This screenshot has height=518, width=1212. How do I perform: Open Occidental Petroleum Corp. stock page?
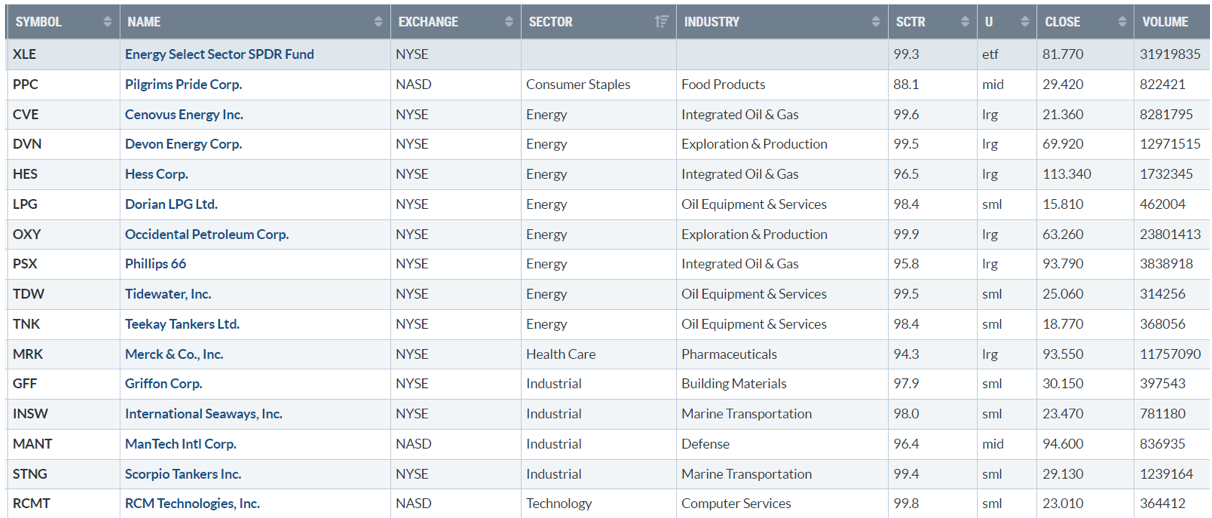[206, 234]
